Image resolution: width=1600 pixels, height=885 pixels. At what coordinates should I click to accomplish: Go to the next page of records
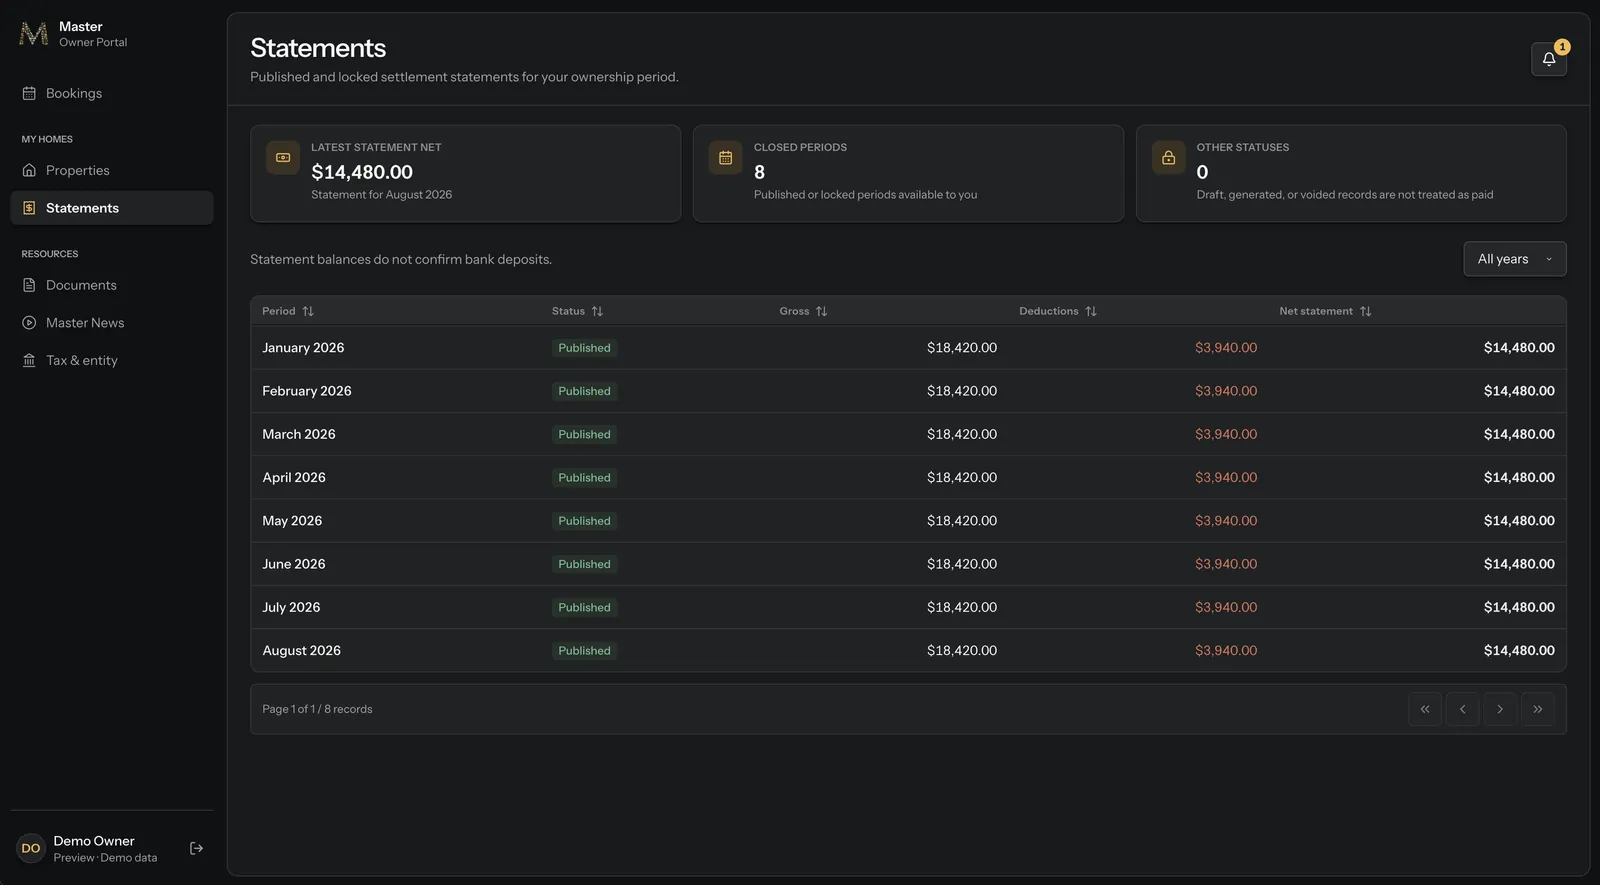(x=1500, y=709)
